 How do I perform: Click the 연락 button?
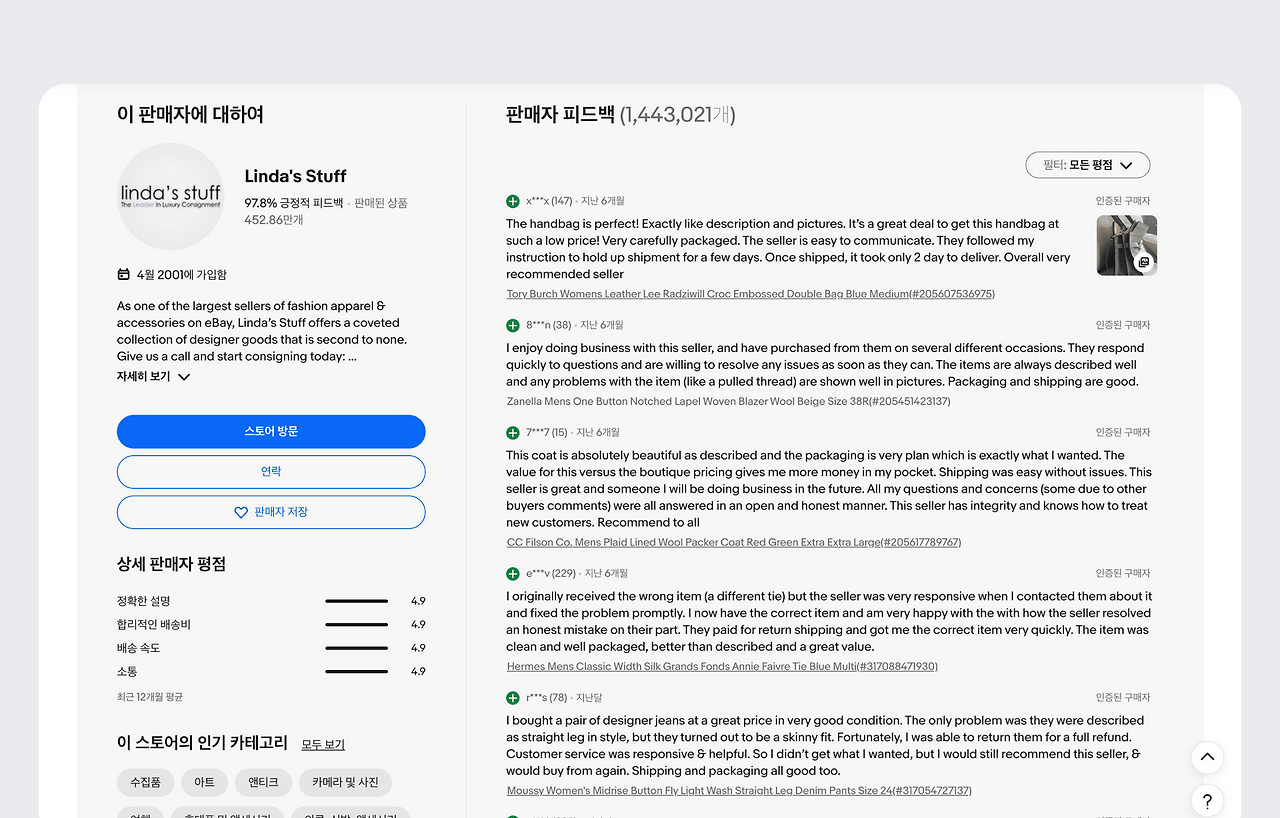tap(271, 472)
